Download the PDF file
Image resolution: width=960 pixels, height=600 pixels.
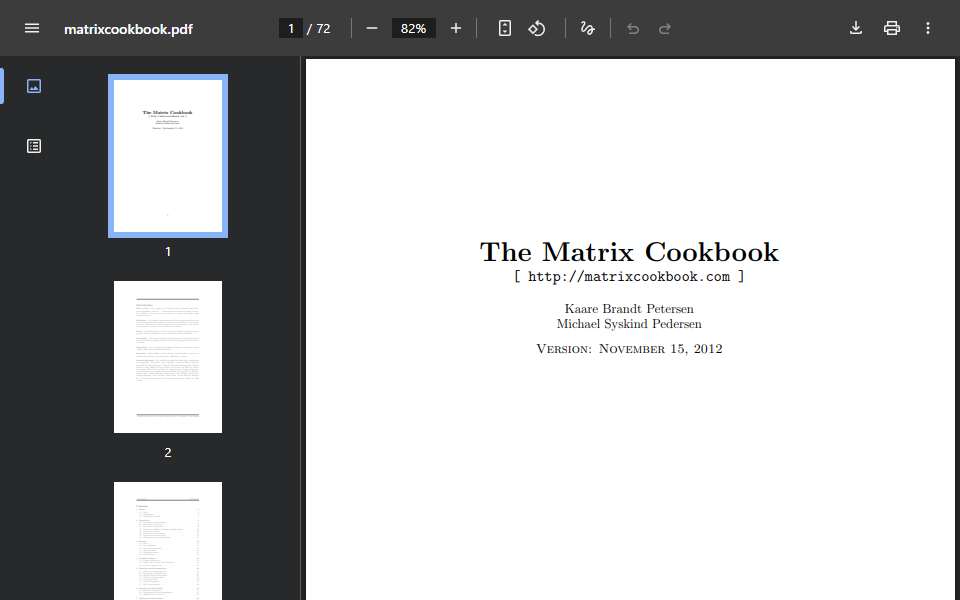tap(856, 28)
